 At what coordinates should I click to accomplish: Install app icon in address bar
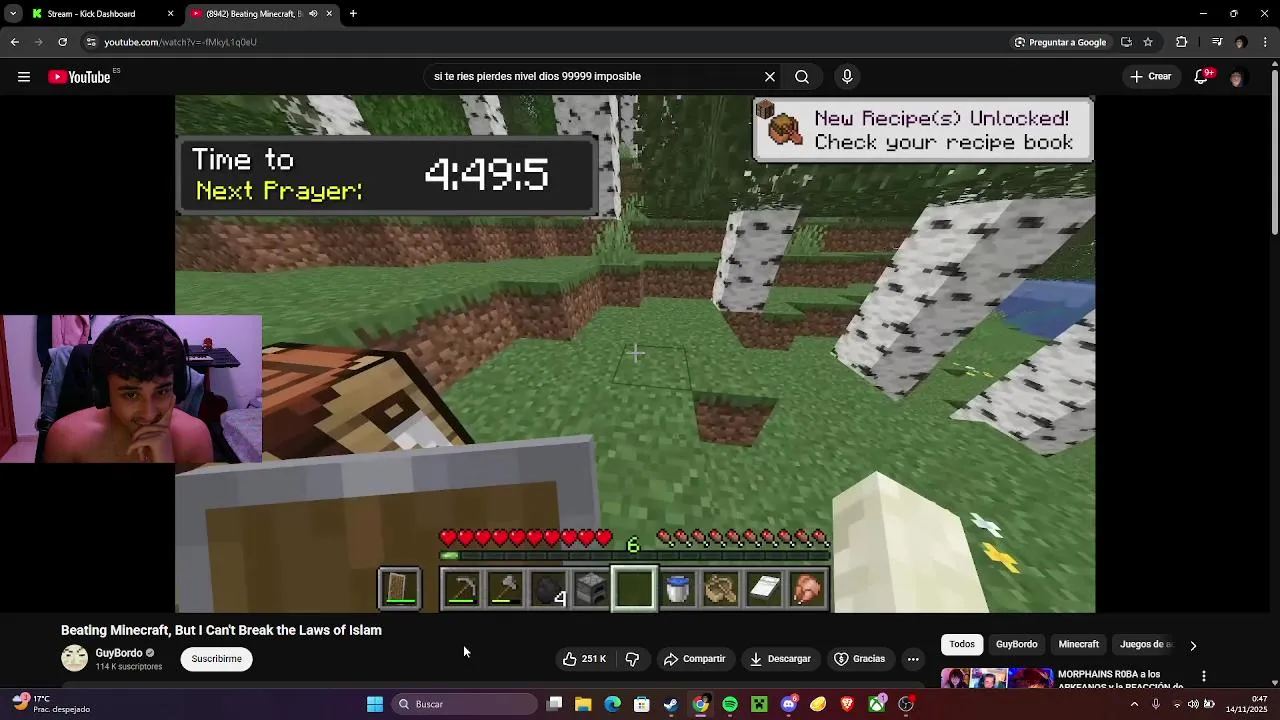coord(1127,42)
